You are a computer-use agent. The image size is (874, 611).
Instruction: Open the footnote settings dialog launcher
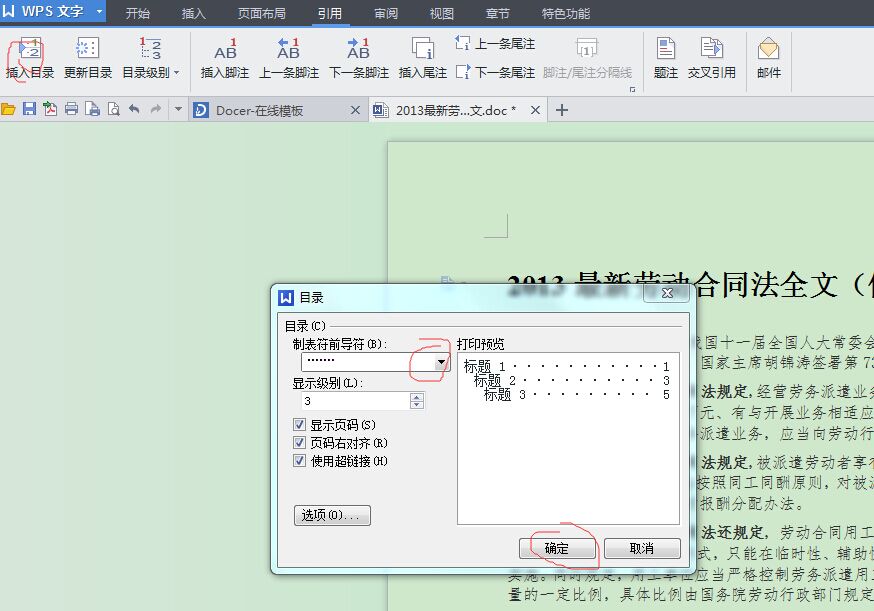tap(632, 89)
